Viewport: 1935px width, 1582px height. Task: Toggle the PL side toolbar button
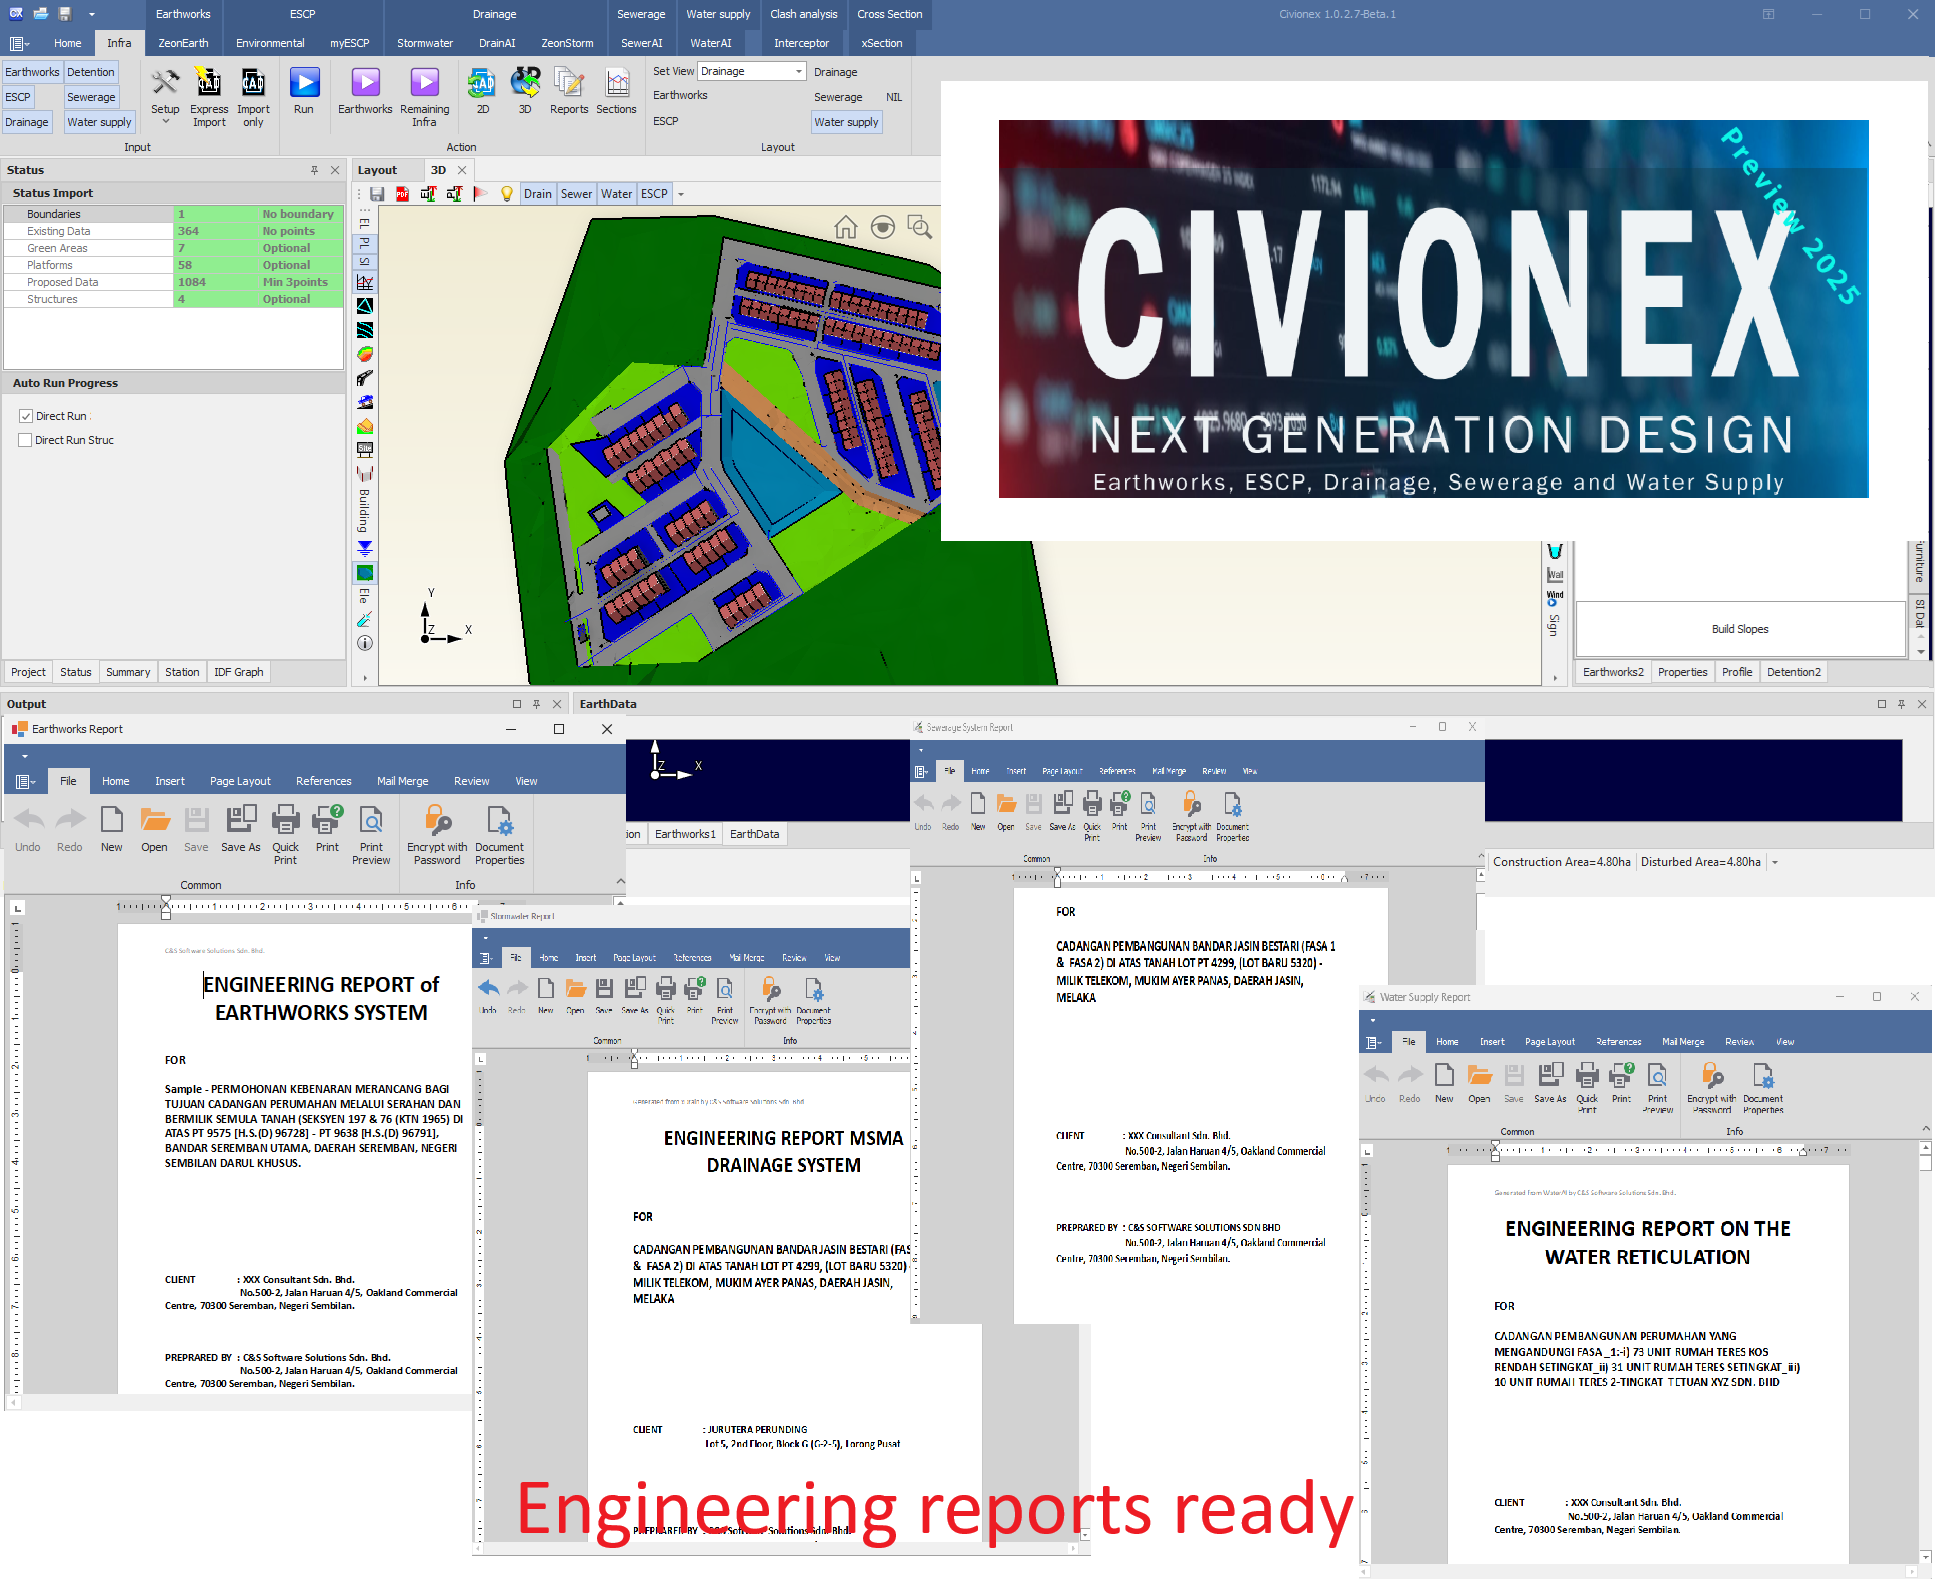point(365,242)
